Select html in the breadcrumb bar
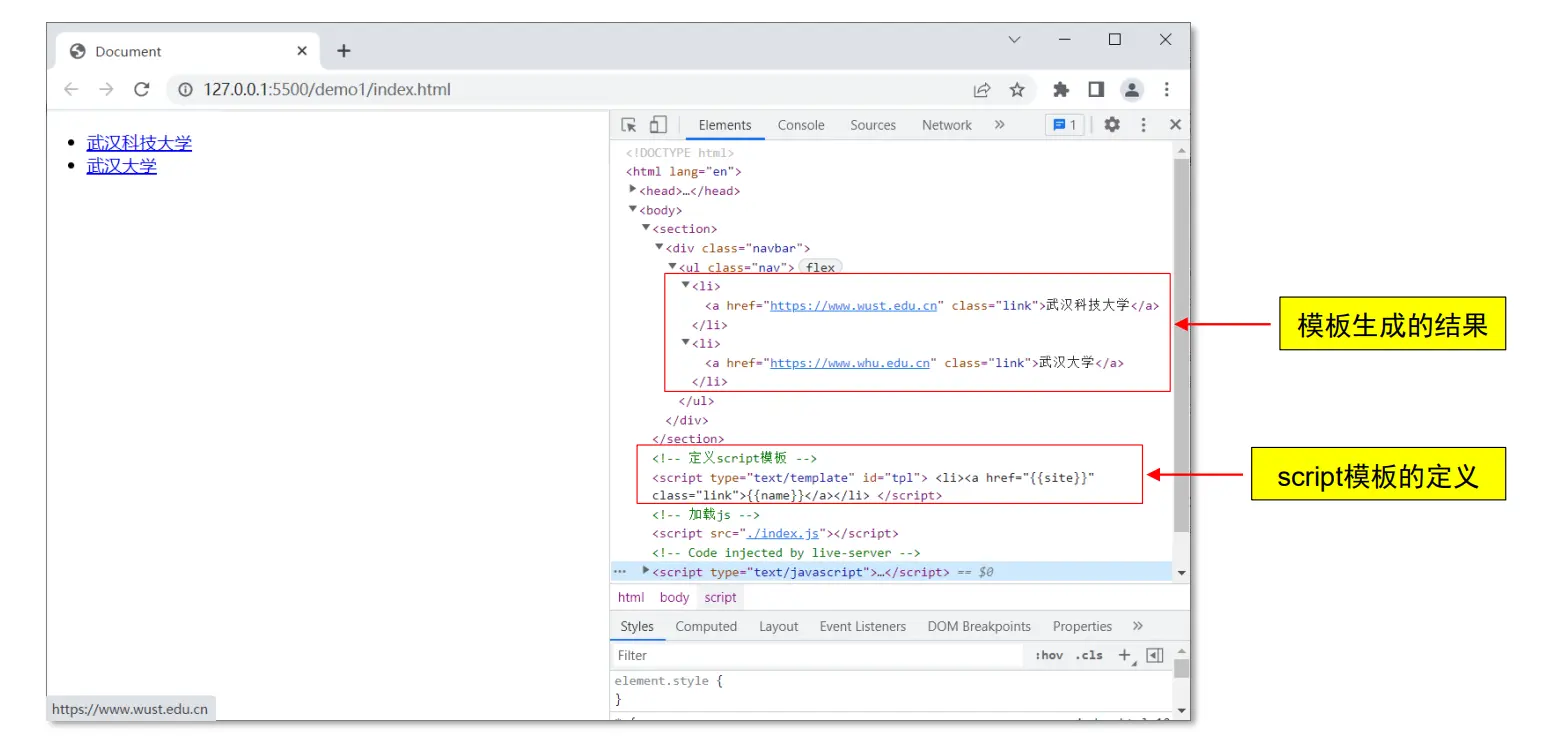 (631, 597)
